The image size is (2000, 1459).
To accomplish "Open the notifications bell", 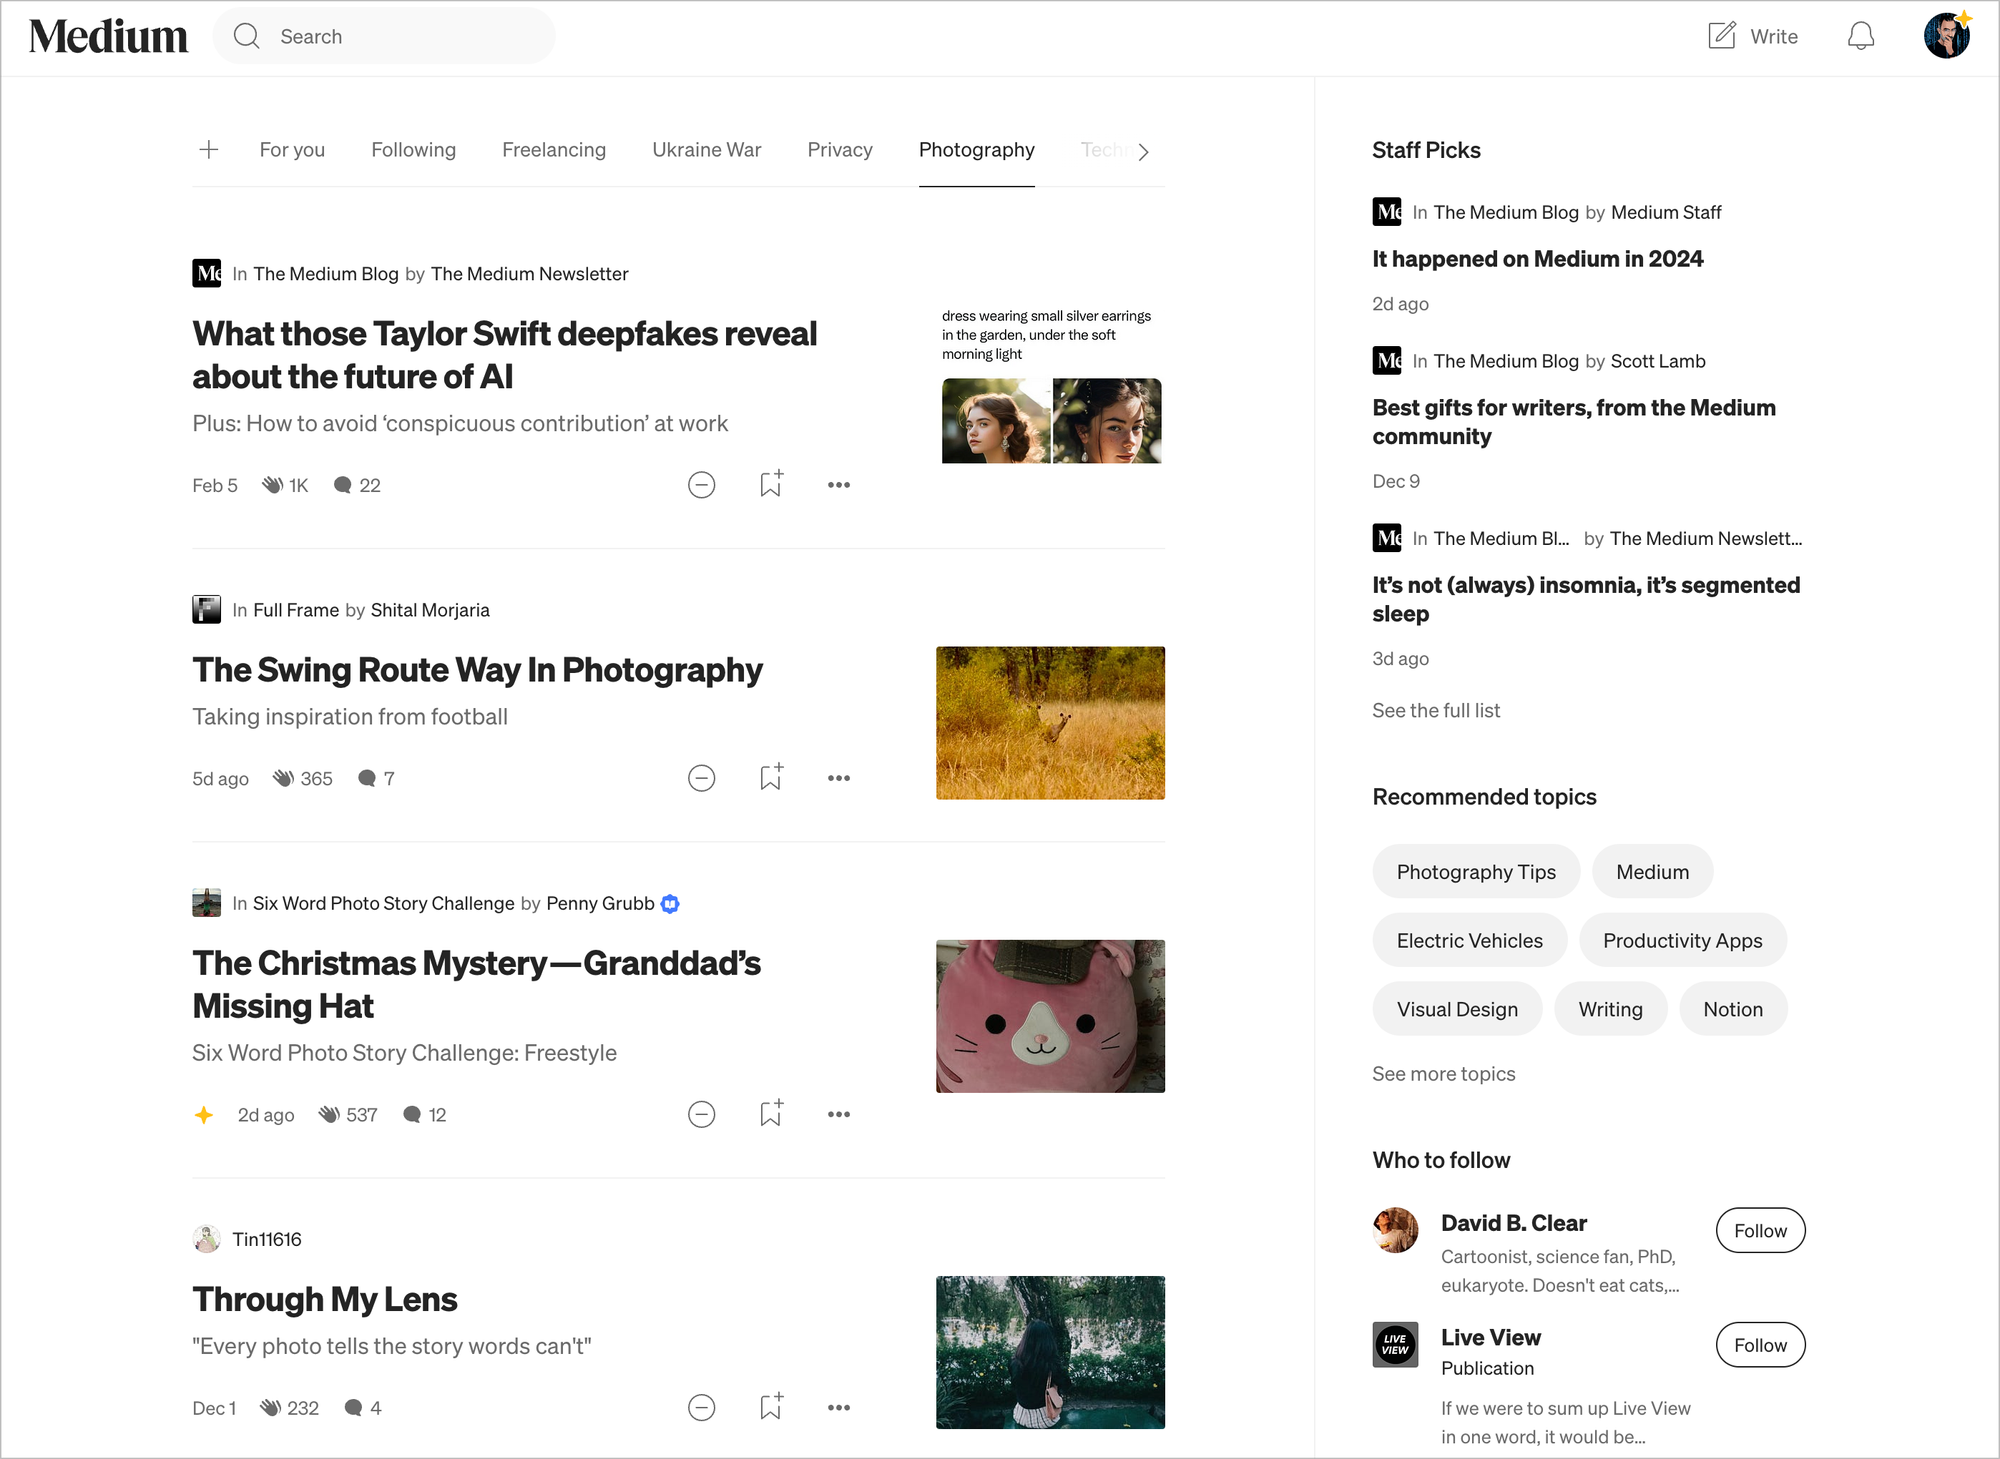I will pyautogui.click(x=1861, y=36).
